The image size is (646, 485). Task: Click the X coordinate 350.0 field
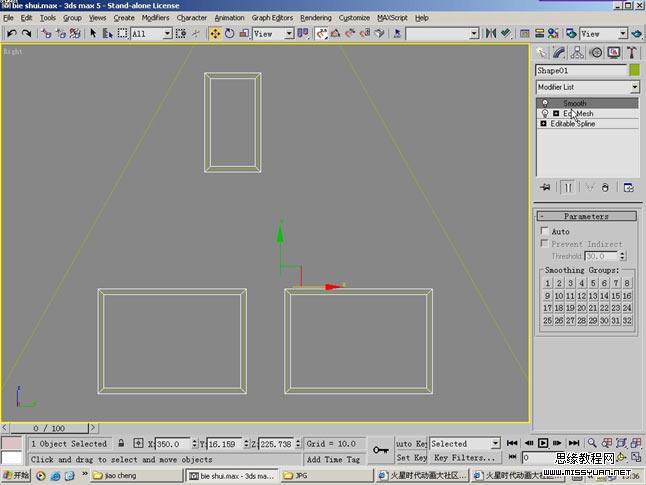point(172,444)
